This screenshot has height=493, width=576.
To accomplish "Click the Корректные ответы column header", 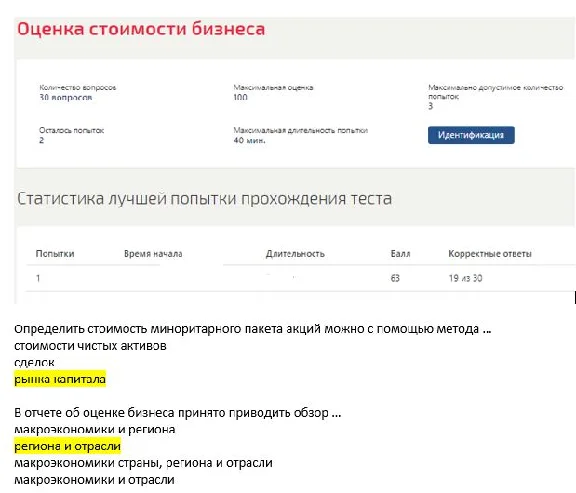I will click(x=490, y=254).
